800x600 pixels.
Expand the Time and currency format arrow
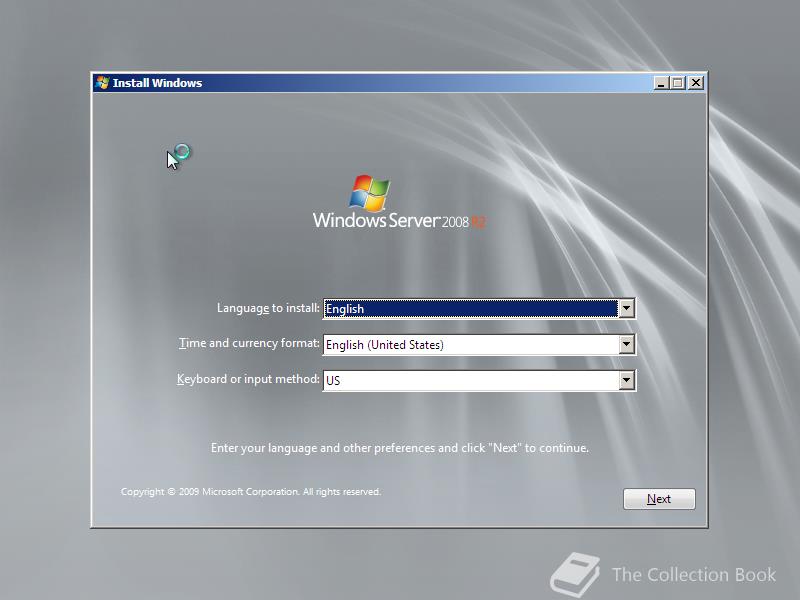[x=626, y=344]
